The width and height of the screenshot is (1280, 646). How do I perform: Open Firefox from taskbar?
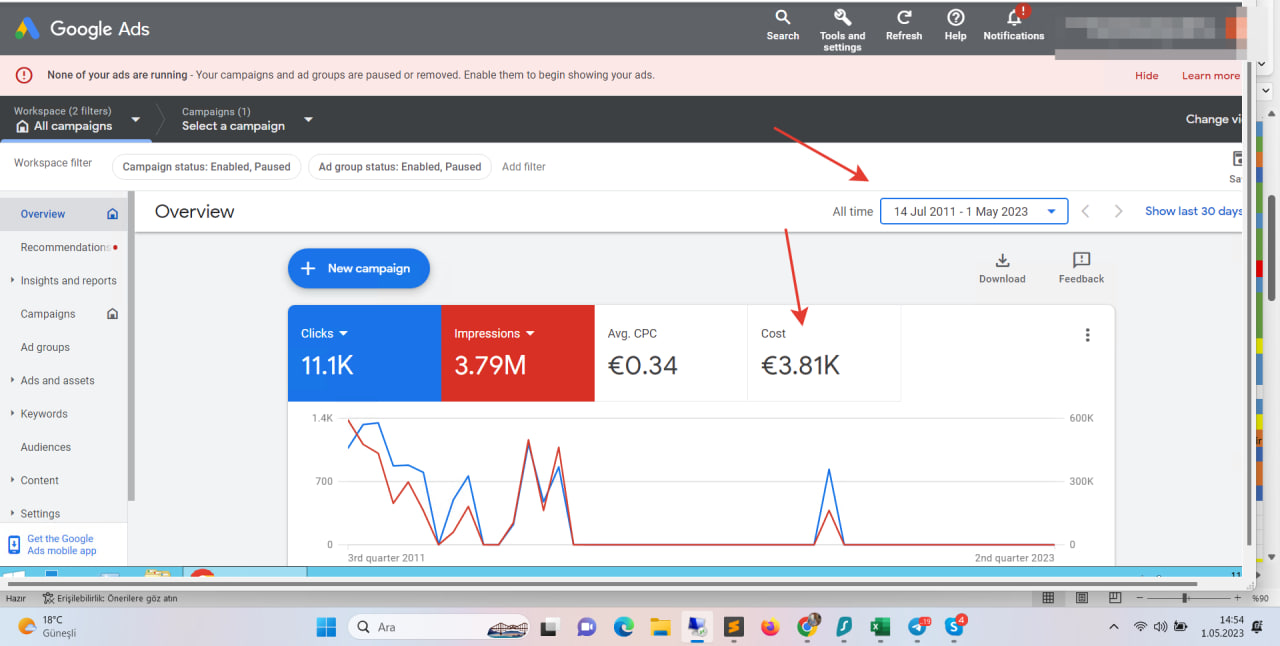769,627
